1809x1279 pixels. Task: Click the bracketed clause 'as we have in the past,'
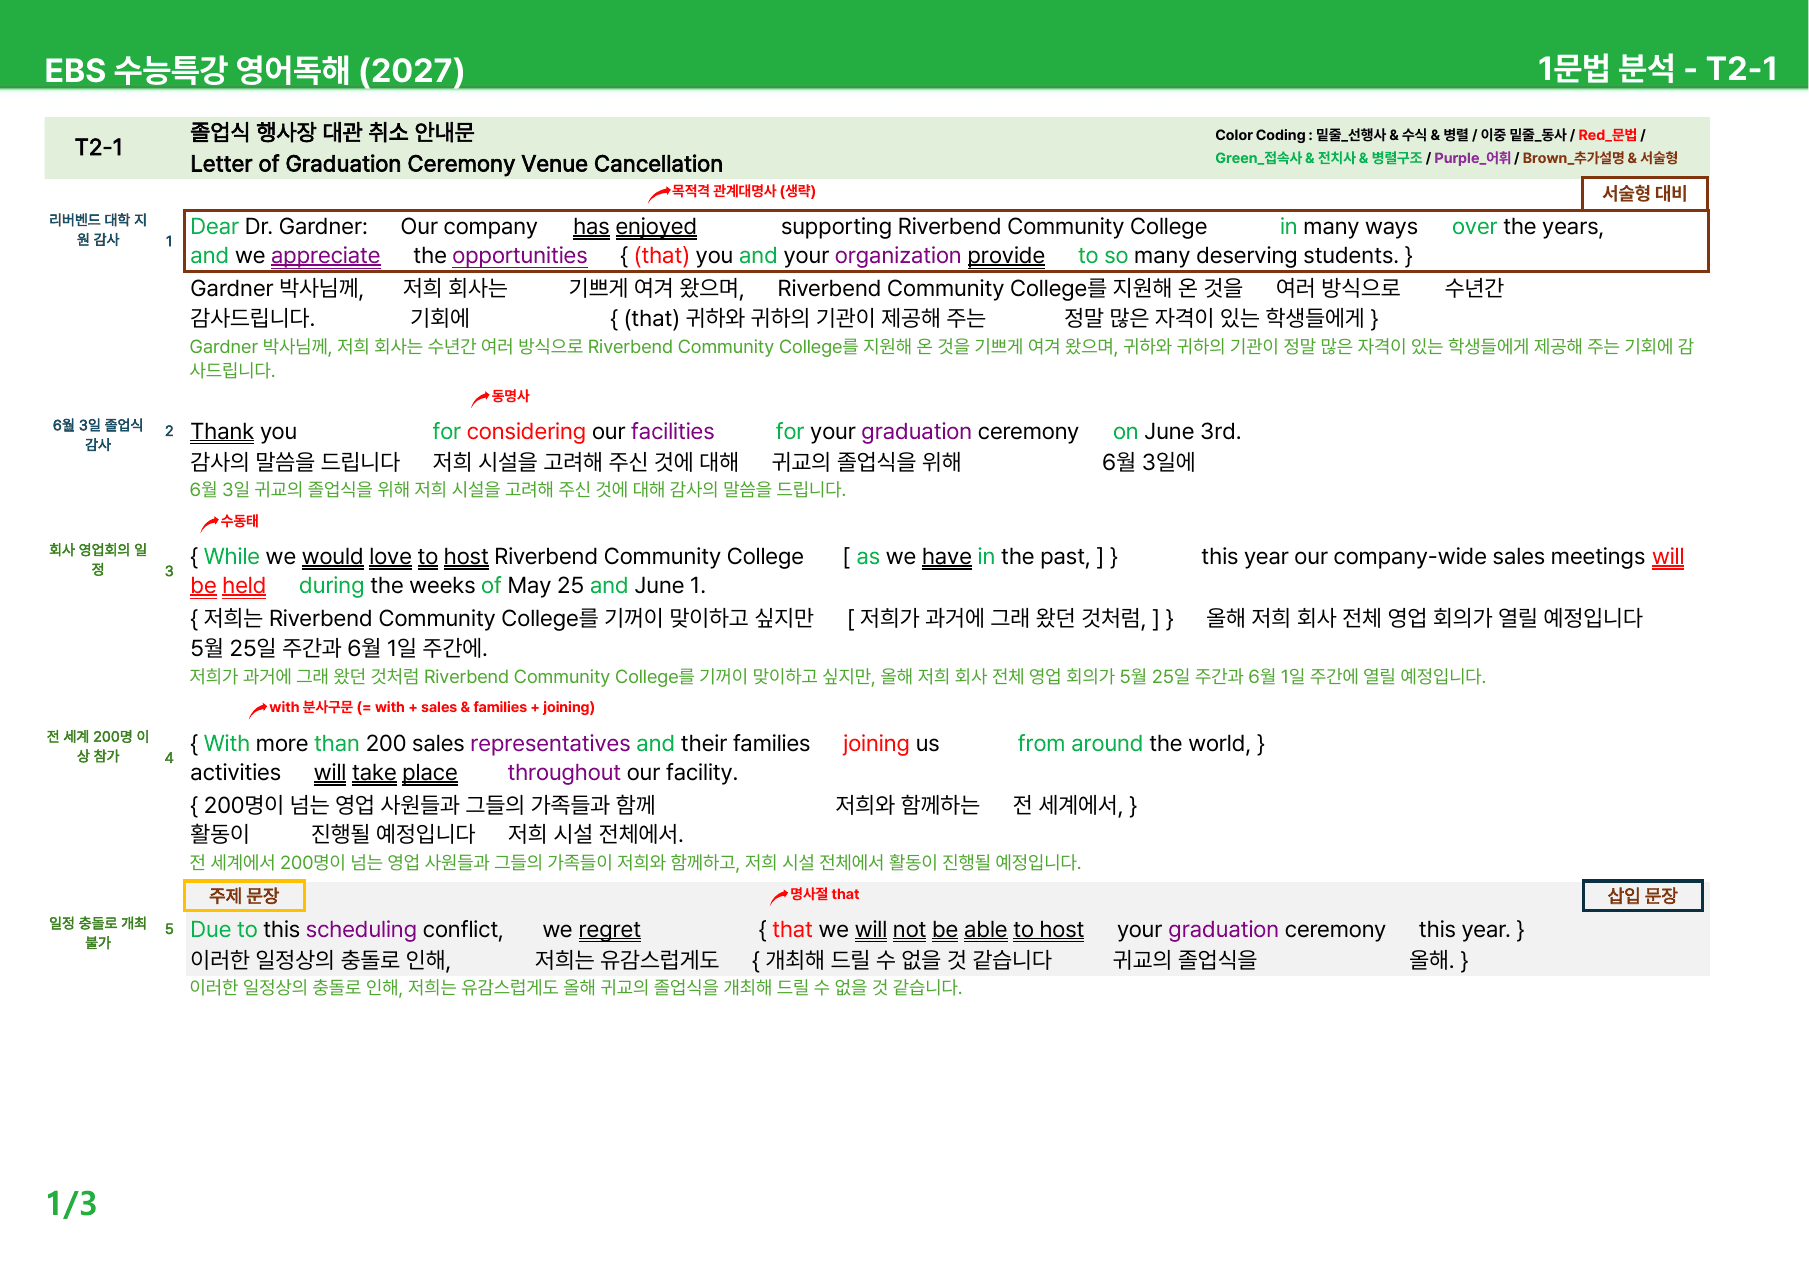coord(973,557)
